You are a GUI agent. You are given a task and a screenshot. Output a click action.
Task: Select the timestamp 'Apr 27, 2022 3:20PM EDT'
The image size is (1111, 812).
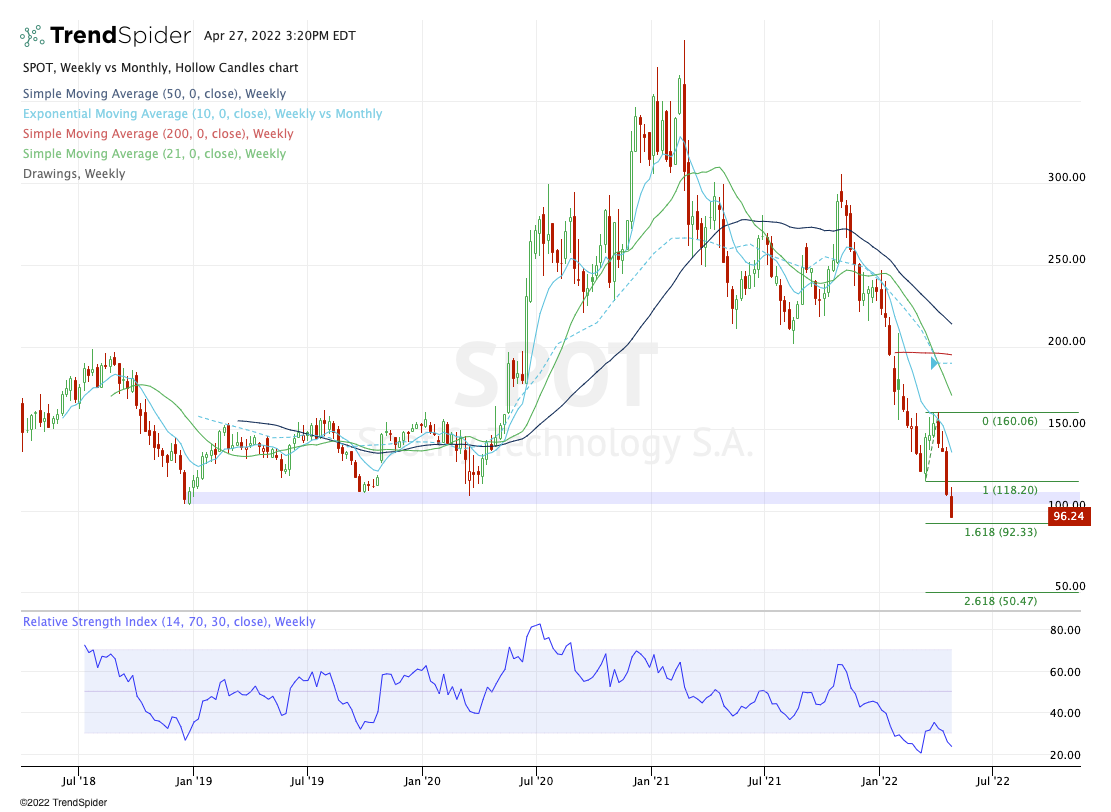click(x=280, y=35)
